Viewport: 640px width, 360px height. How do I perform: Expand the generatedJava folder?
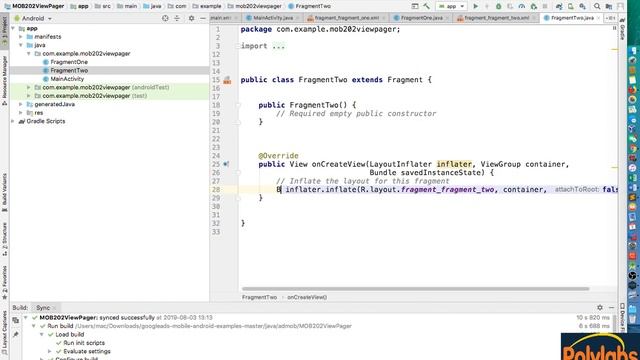coord(21,104)
